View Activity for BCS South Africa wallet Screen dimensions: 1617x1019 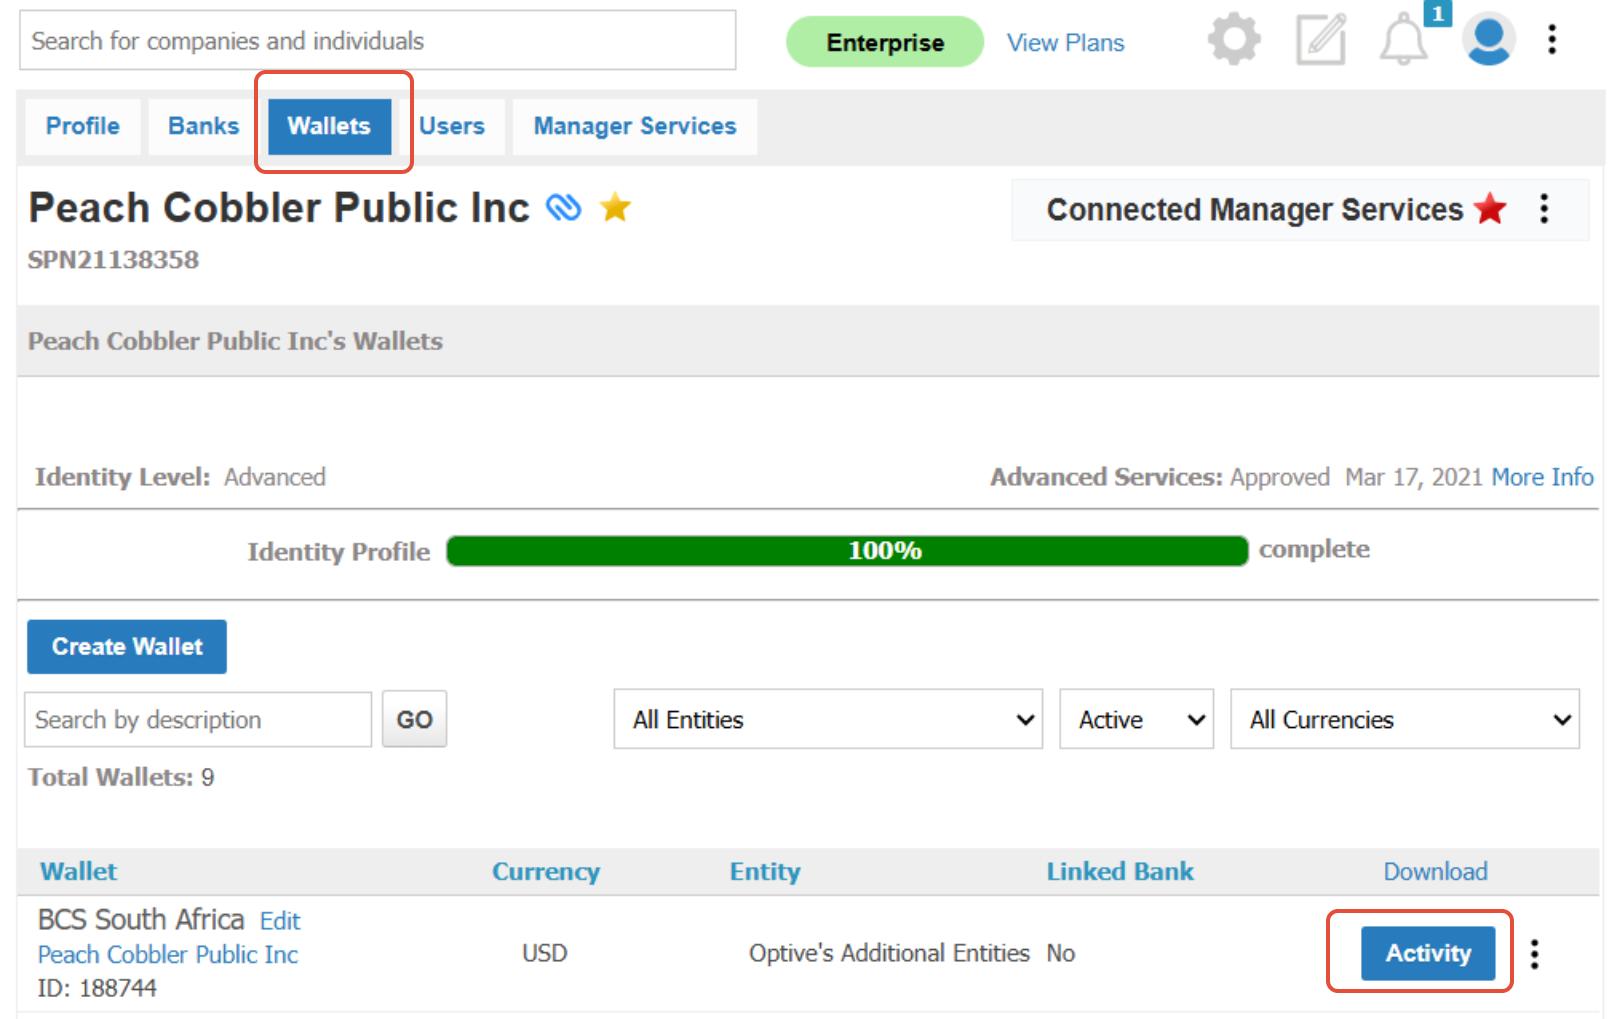pos(1428,953)
